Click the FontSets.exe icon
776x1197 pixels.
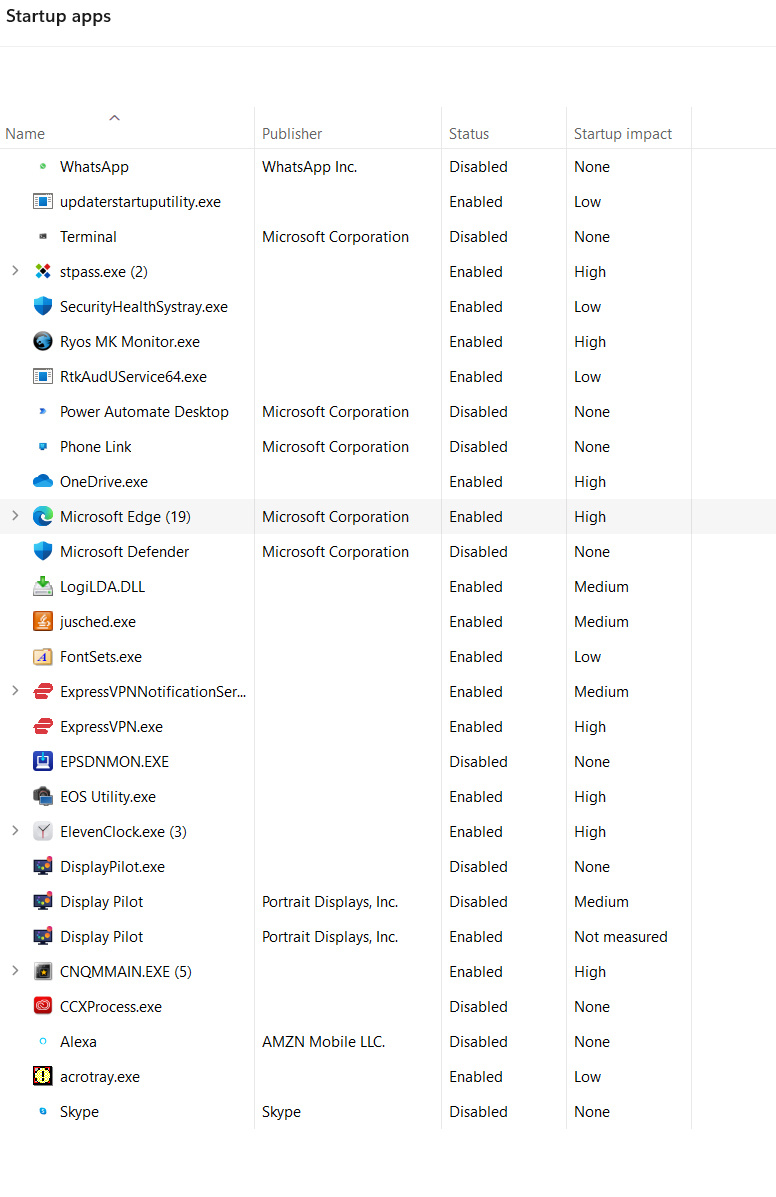click(x=43, y=657)
